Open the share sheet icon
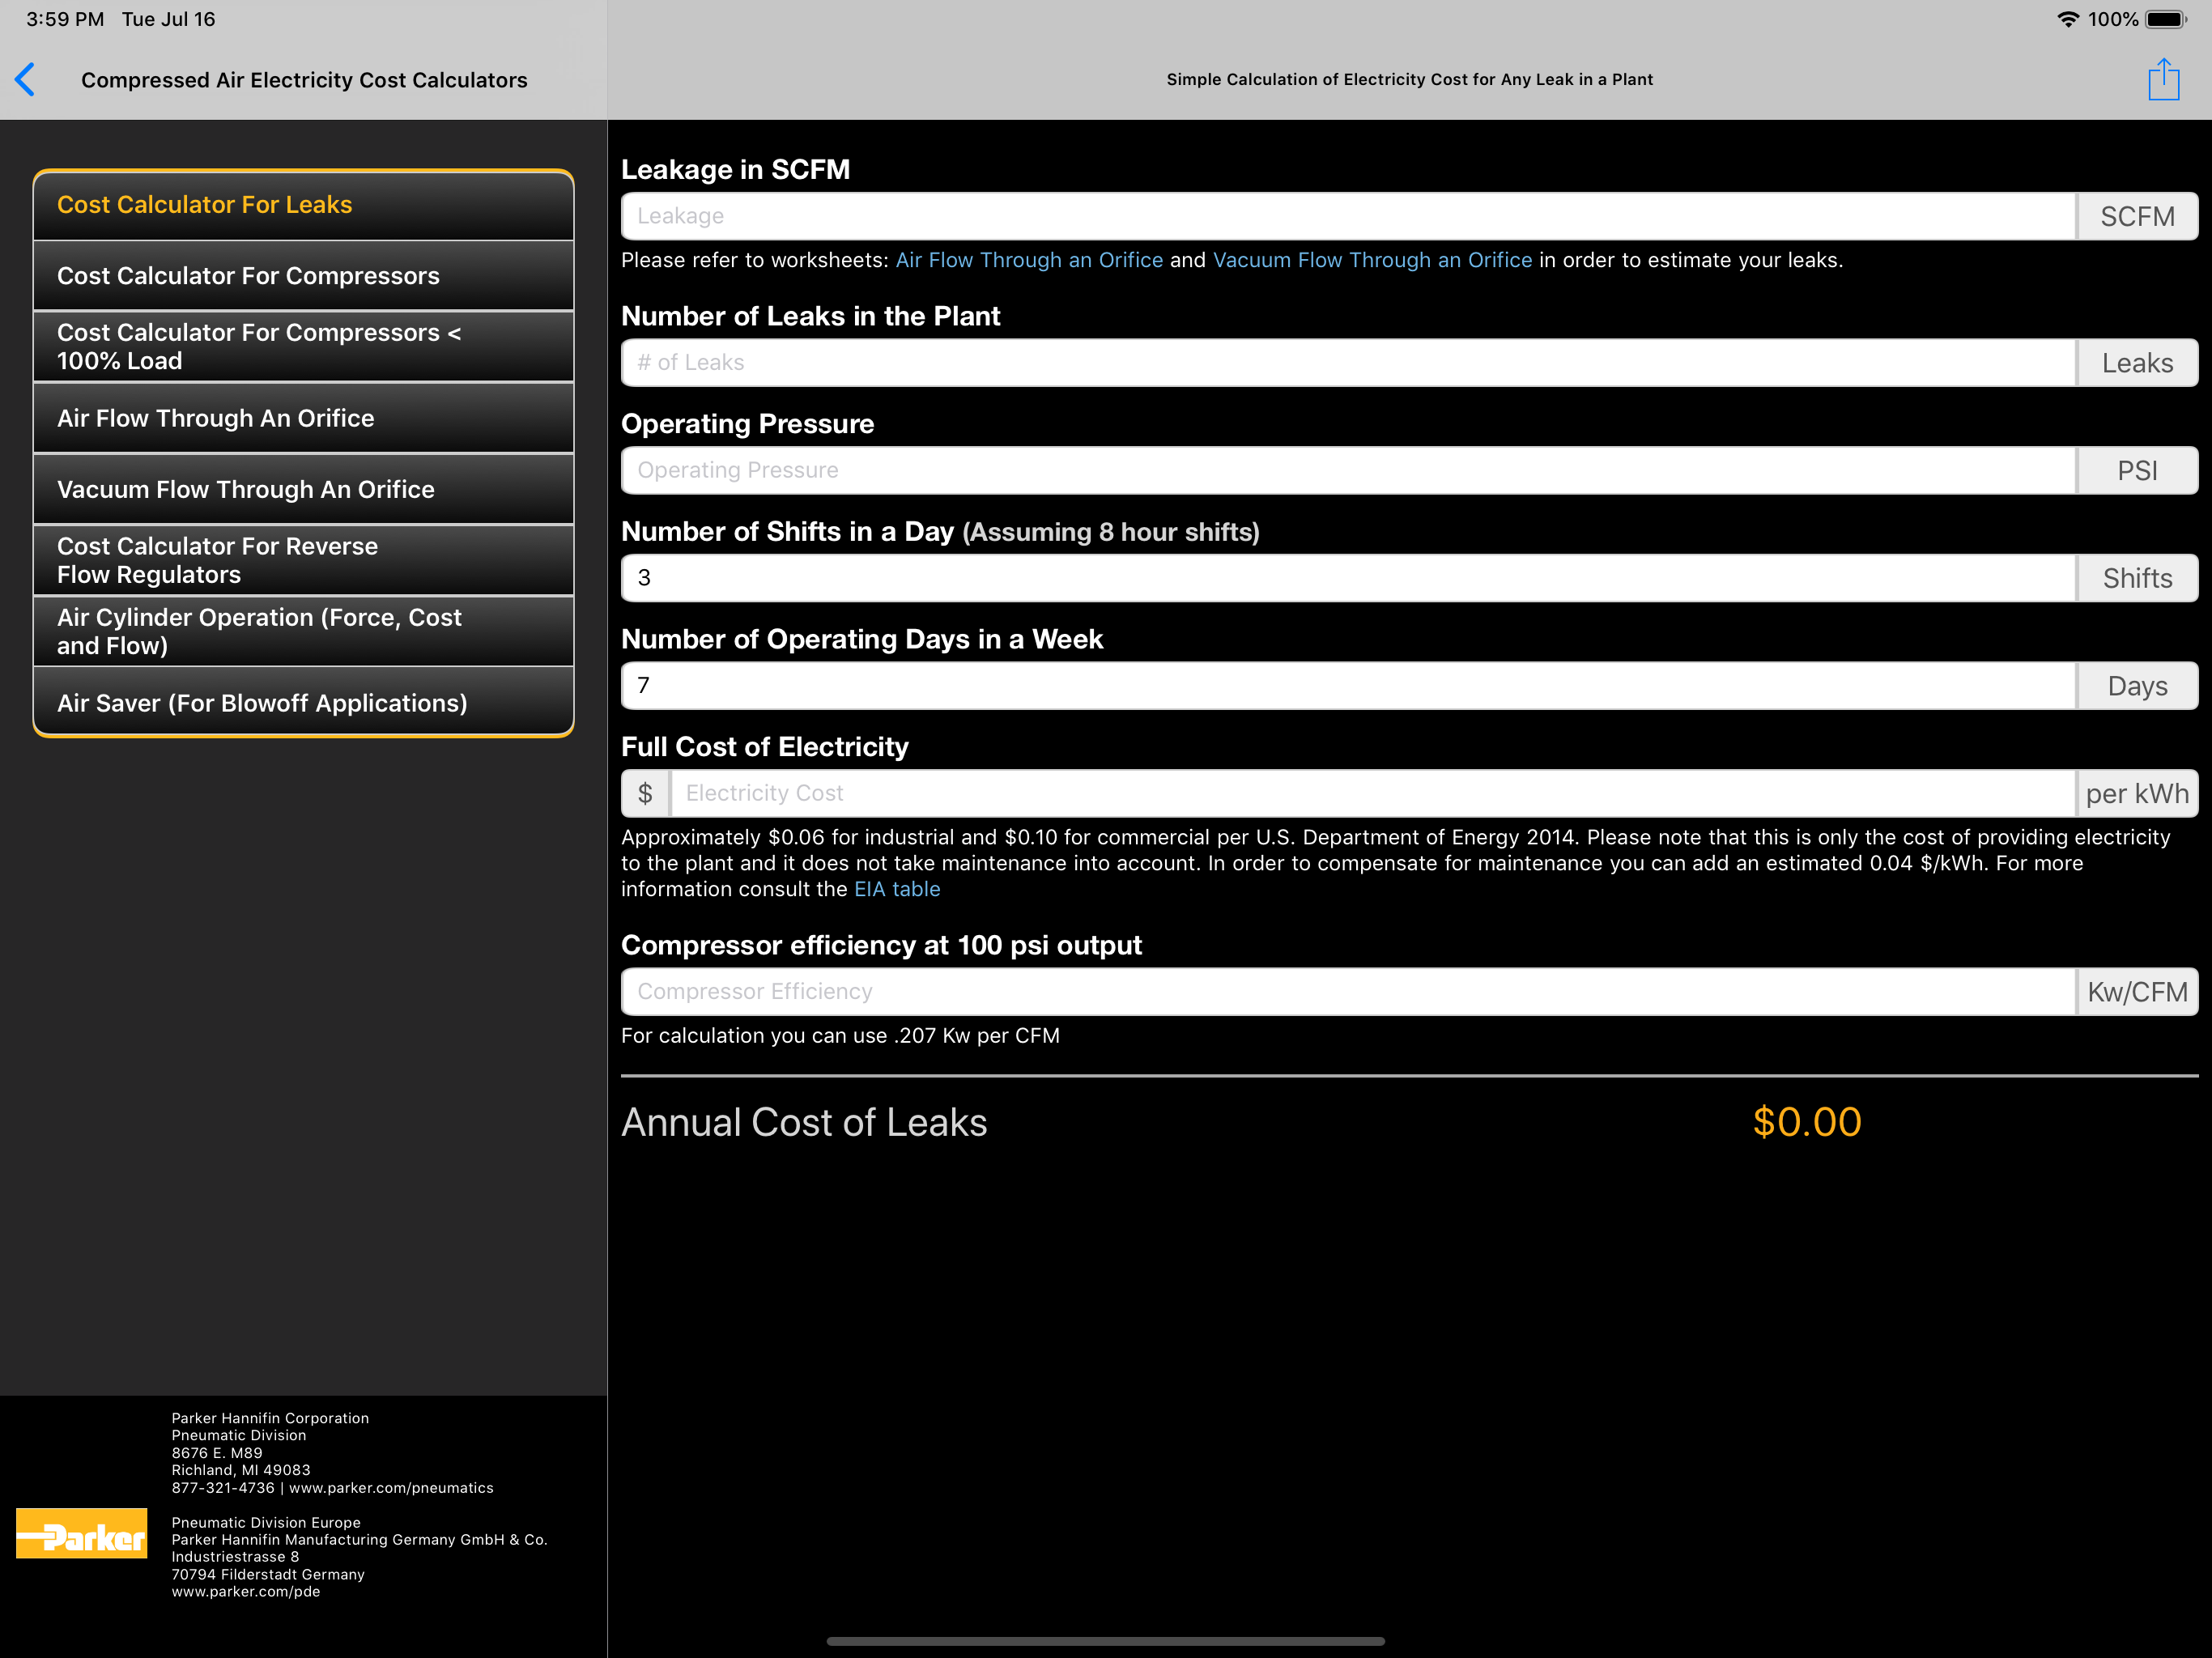Viewport: 2212px width, 1658px height. 2163,79
